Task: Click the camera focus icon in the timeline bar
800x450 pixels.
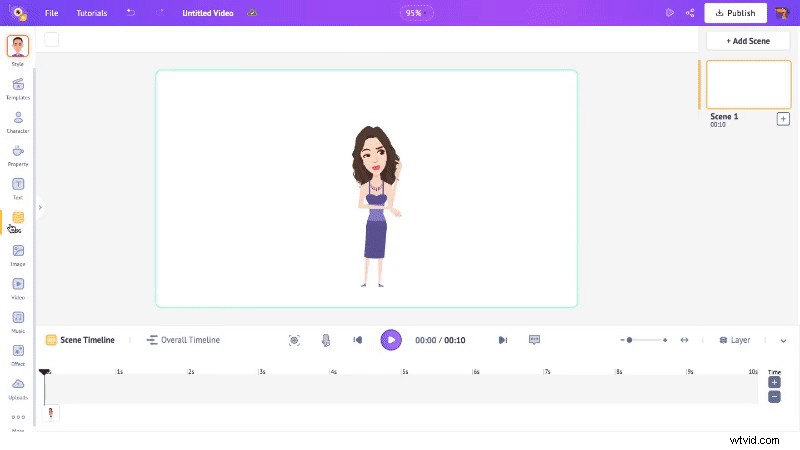Action: point(294,340)
